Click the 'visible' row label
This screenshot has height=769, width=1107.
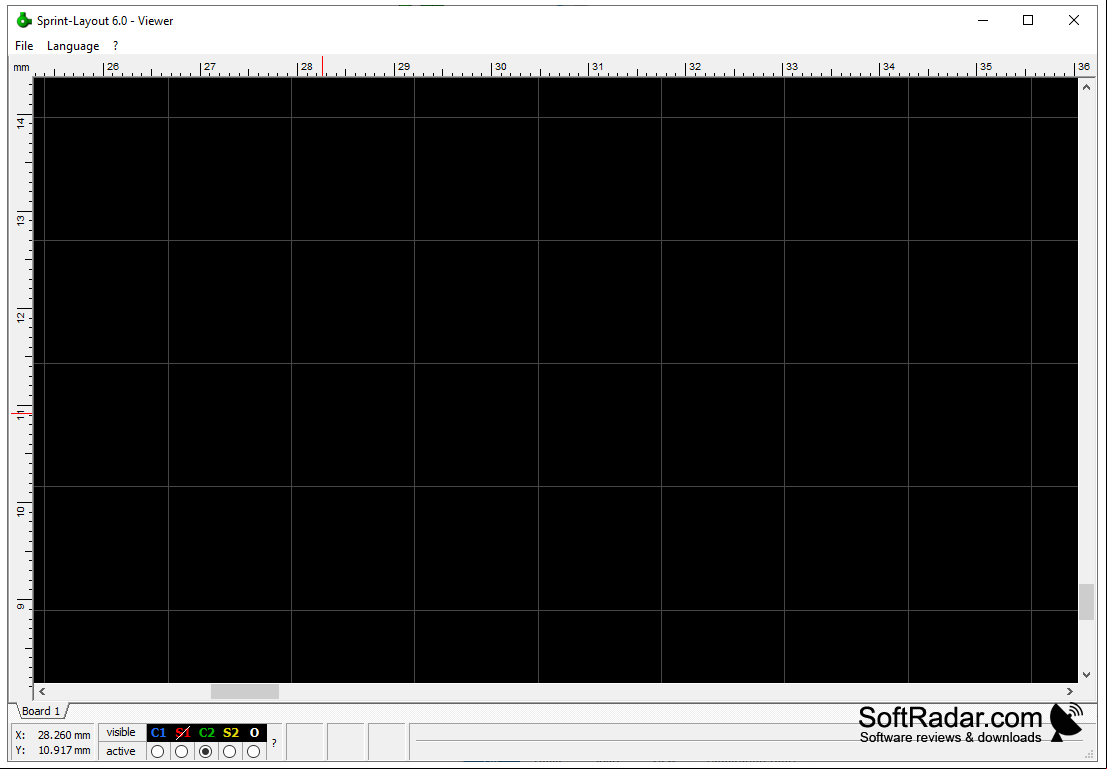(121, 733)
